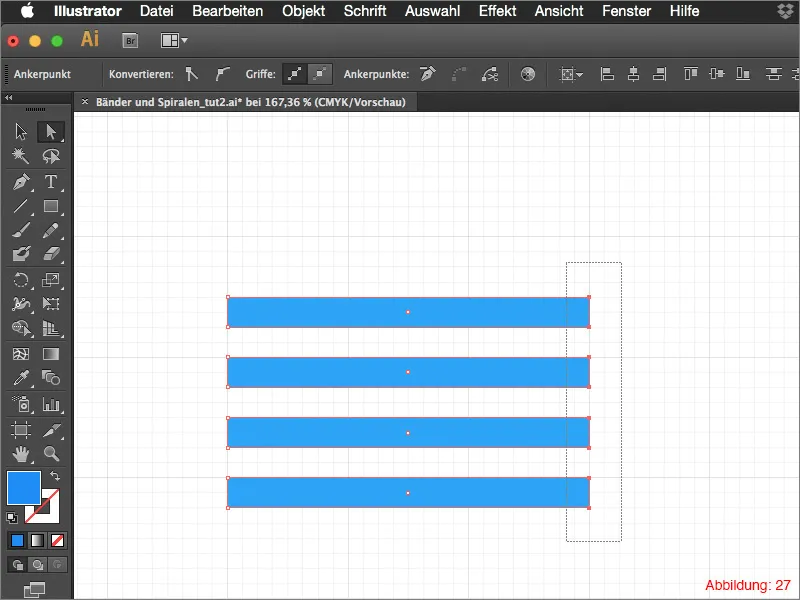Open the Isolate/Recolor round icon

point(528,74)
